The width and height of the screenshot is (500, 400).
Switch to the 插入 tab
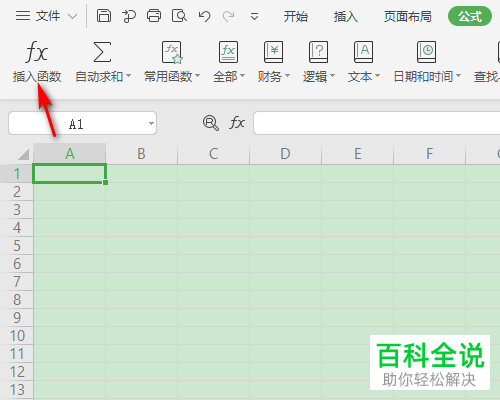coord(346,16)
